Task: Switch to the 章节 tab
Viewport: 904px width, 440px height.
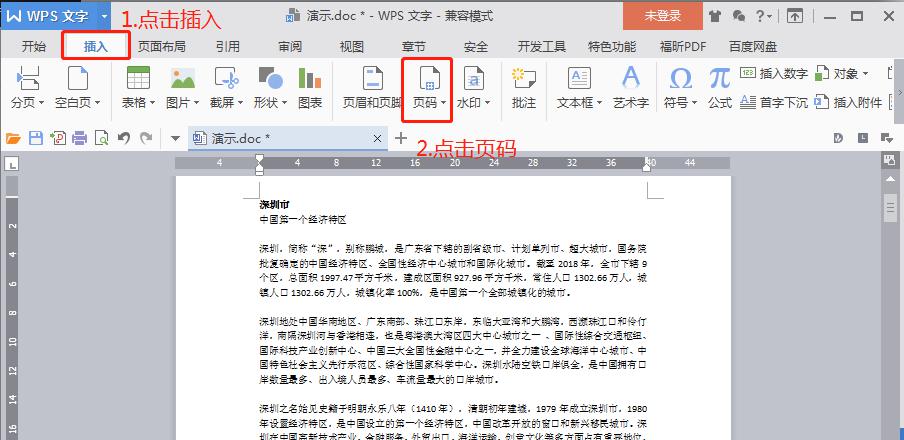Action: (414, 47)
